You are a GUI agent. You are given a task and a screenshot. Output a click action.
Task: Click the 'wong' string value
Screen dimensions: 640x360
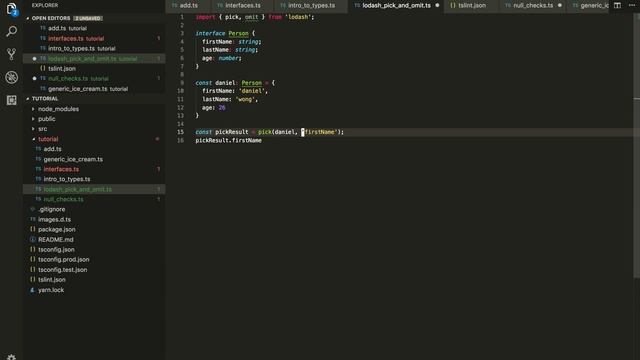245,99
